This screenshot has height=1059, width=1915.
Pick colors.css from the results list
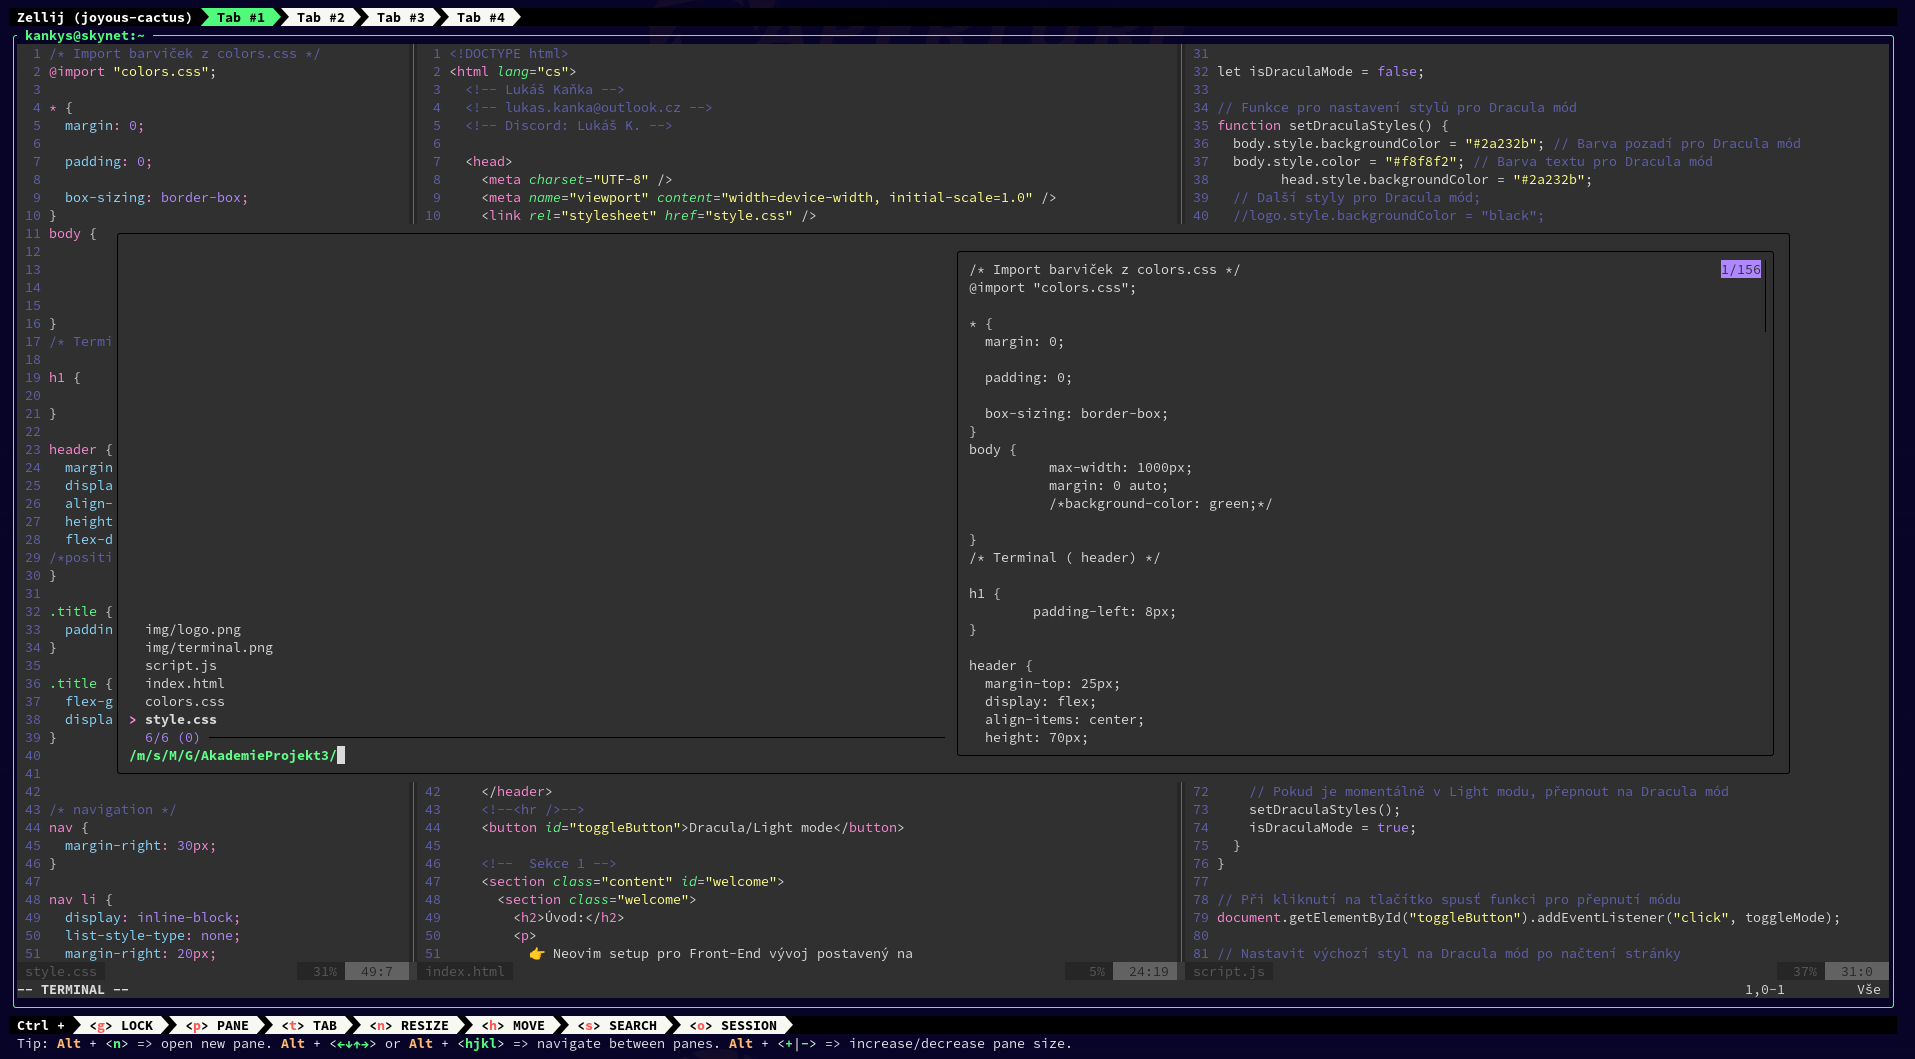pyautogui.click(x=185, y=702)
